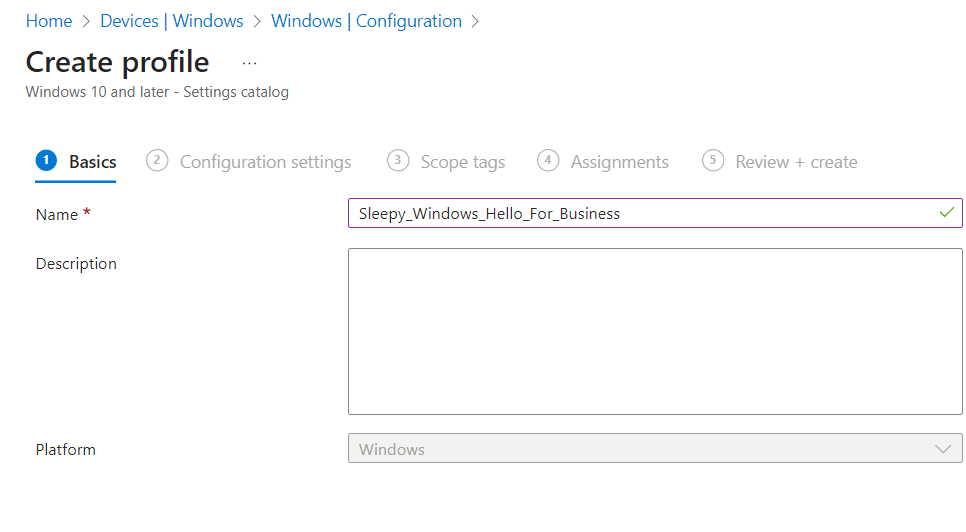Switch to the Basics tab

pos(93,162)
